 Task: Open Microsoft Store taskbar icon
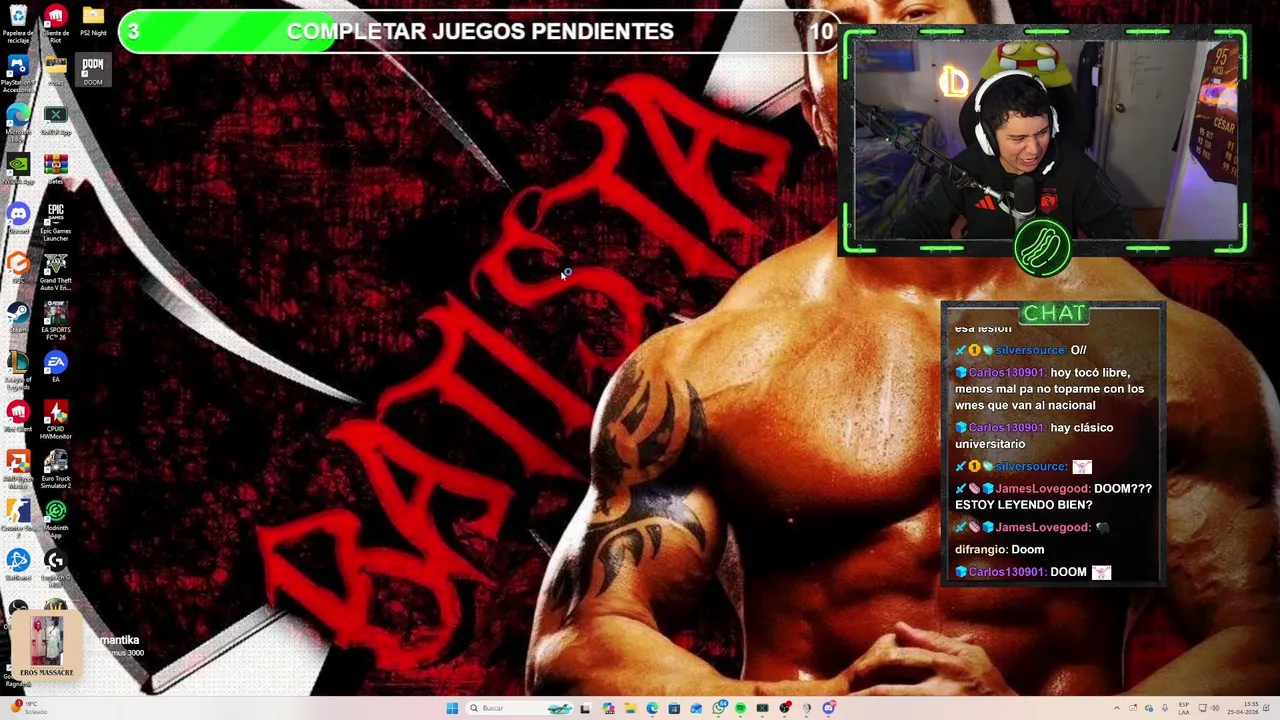pyautogui.click(x=674, y=708)
